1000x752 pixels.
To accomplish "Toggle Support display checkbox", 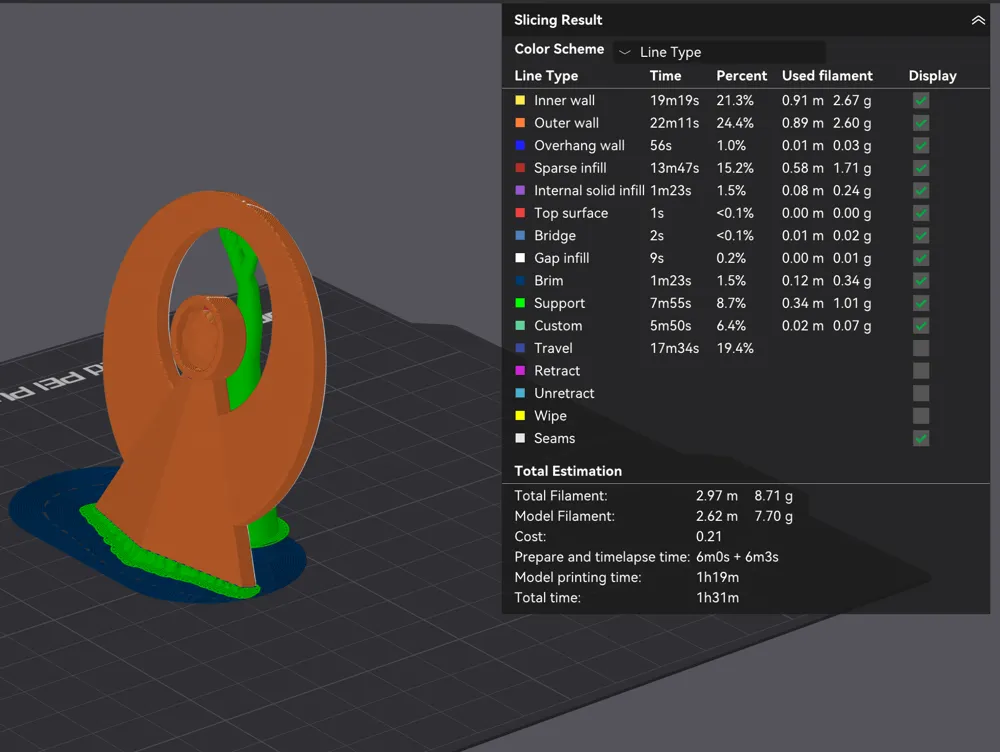I will point(920,304).
